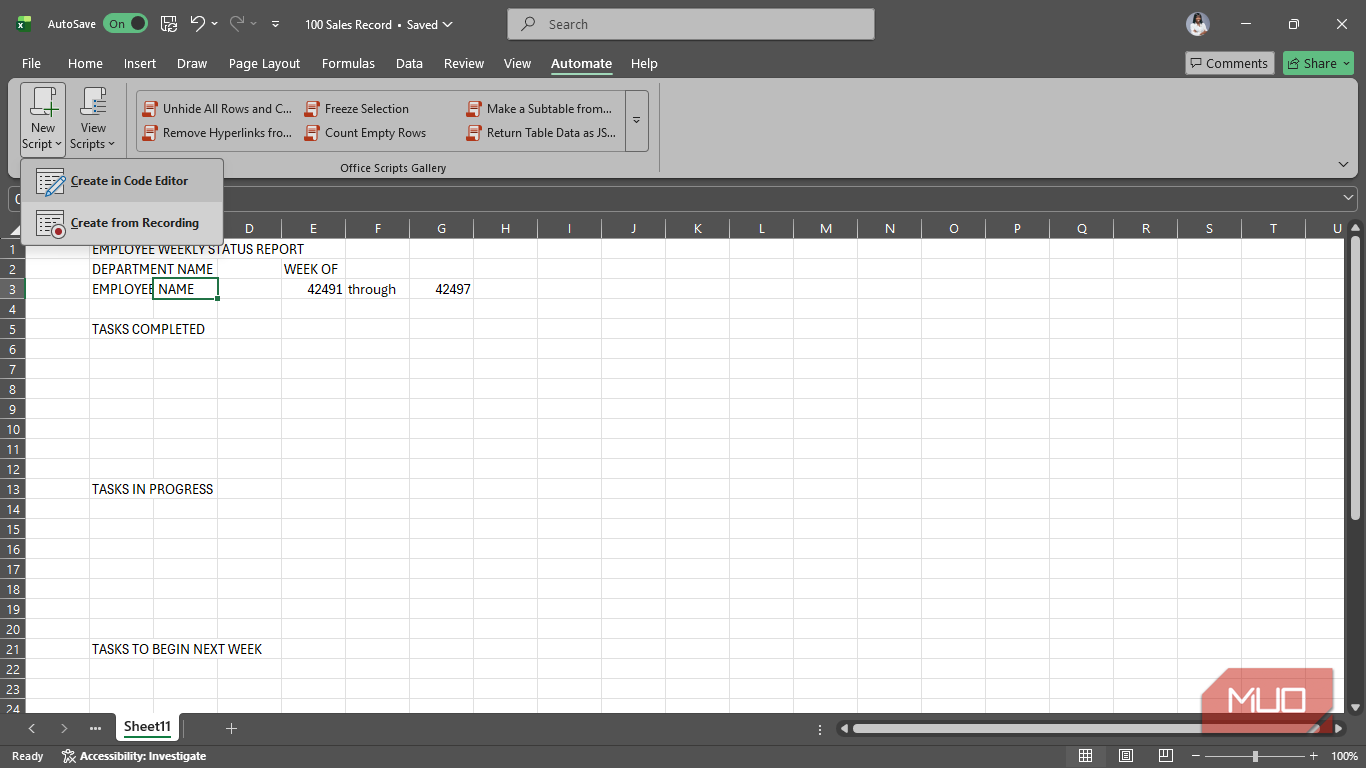
Task: Open the New Script button
Action: (x=43, y=119)
